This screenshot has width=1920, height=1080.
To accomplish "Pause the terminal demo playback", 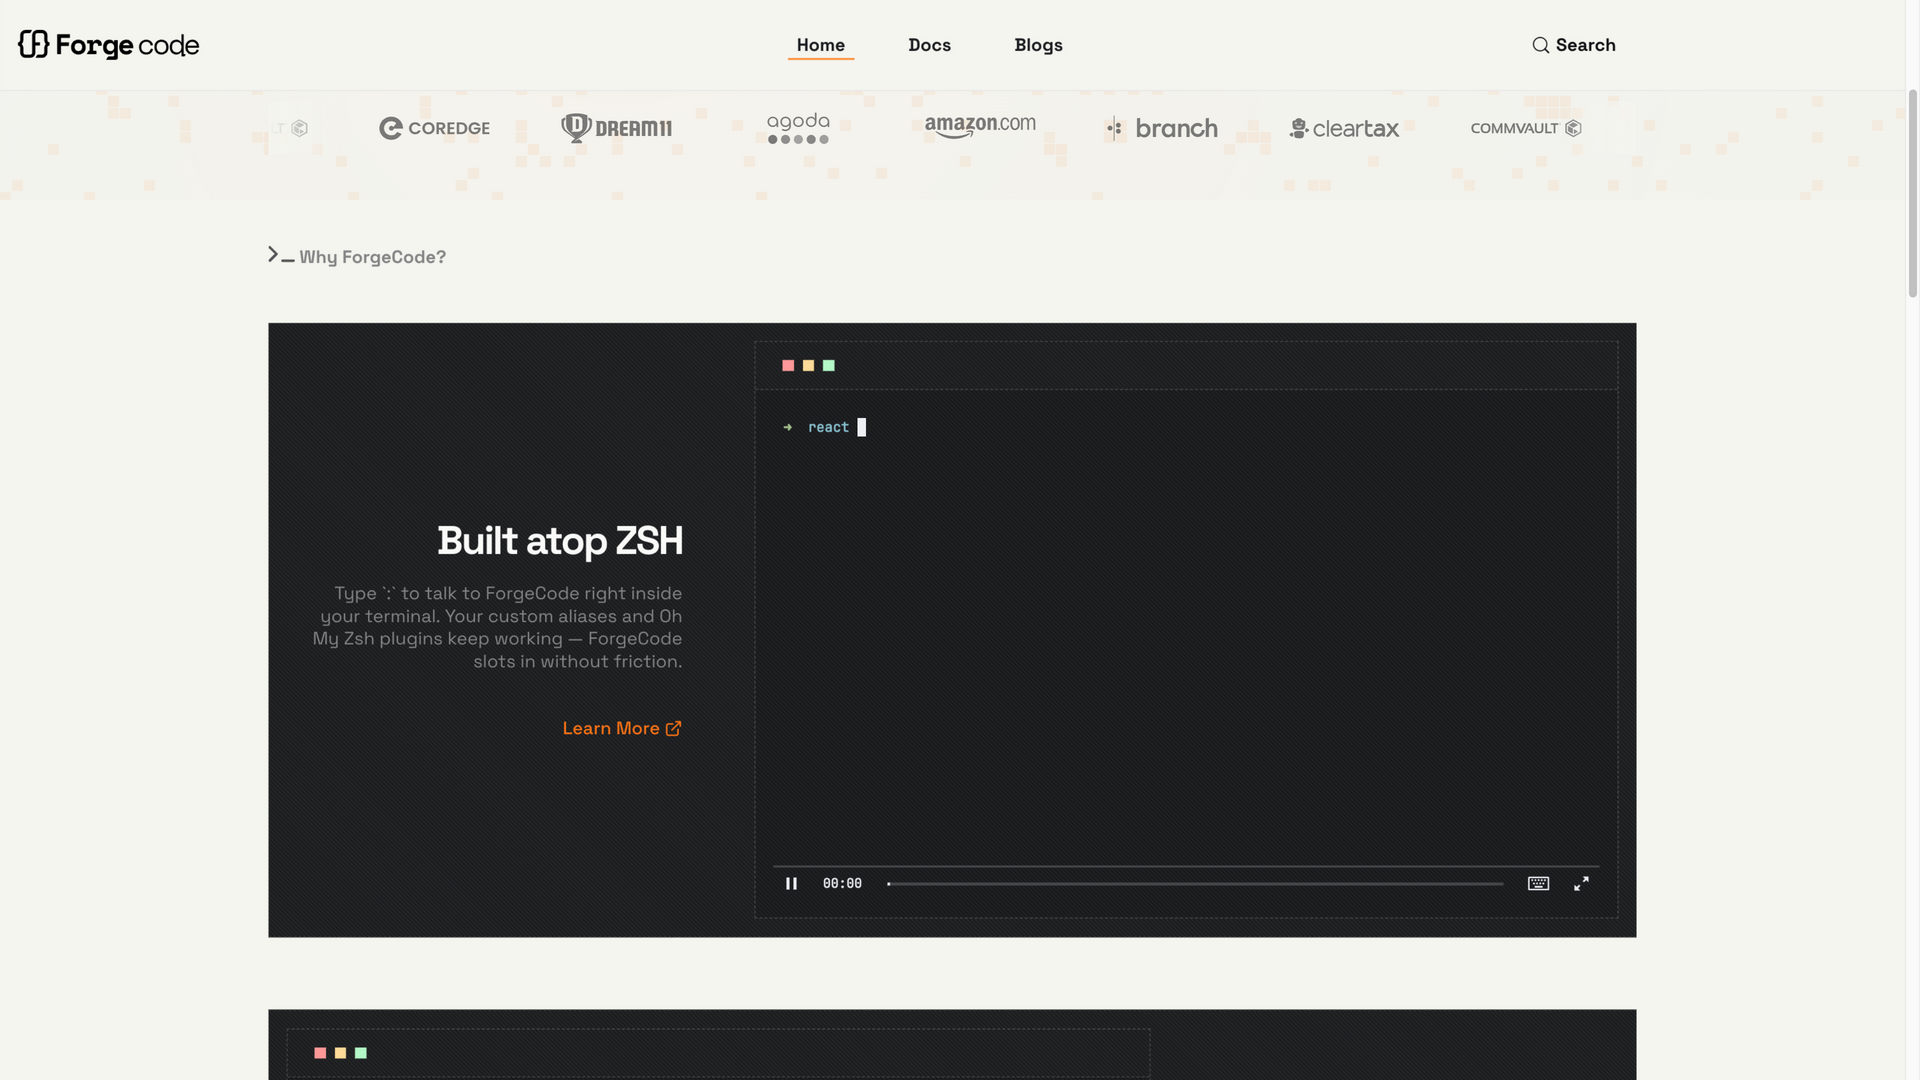I will (791, 884).
